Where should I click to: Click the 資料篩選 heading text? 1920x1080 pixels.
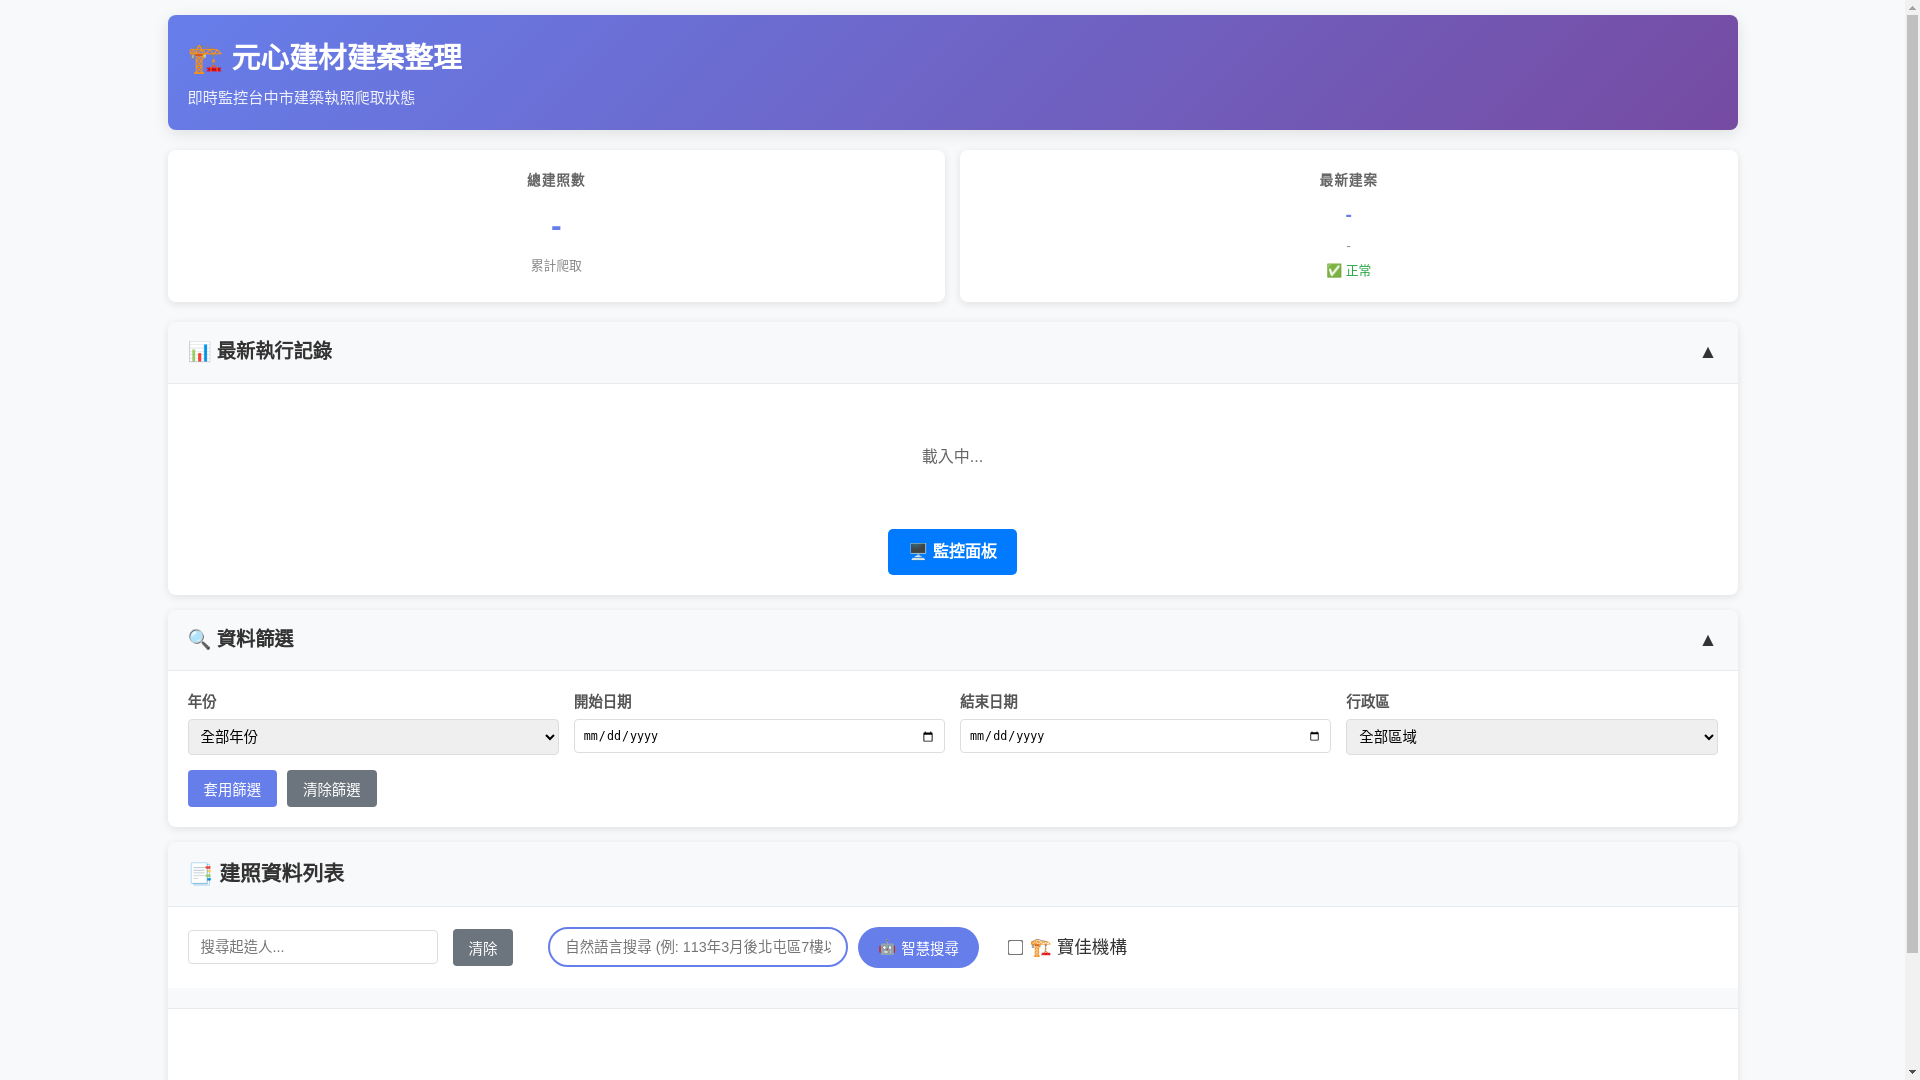click(x=255, y=639)
